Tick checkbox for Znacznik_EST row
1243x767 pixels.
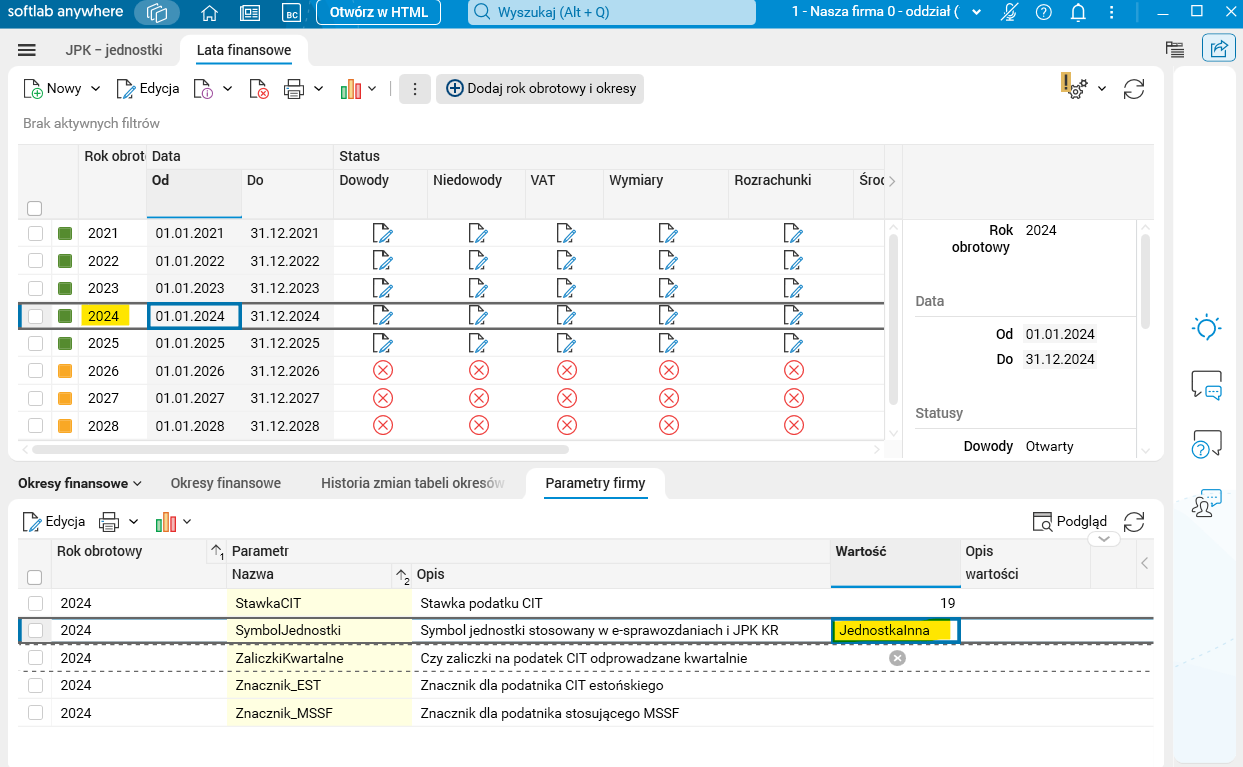(36, 685)
